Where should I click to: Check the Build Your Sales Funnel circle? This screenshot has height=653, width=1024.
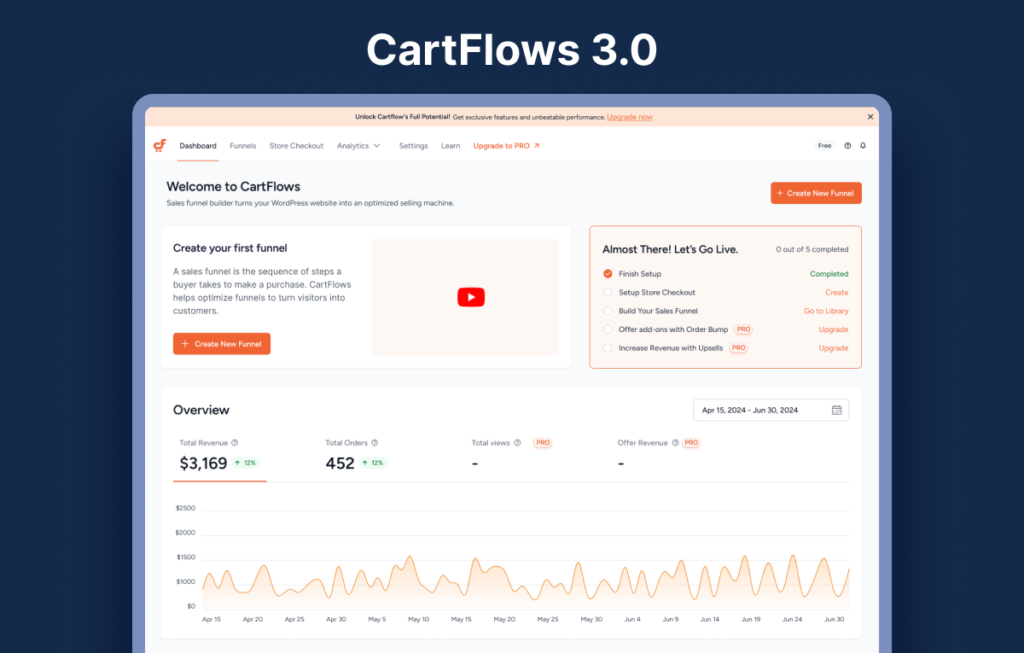[608, 311]
